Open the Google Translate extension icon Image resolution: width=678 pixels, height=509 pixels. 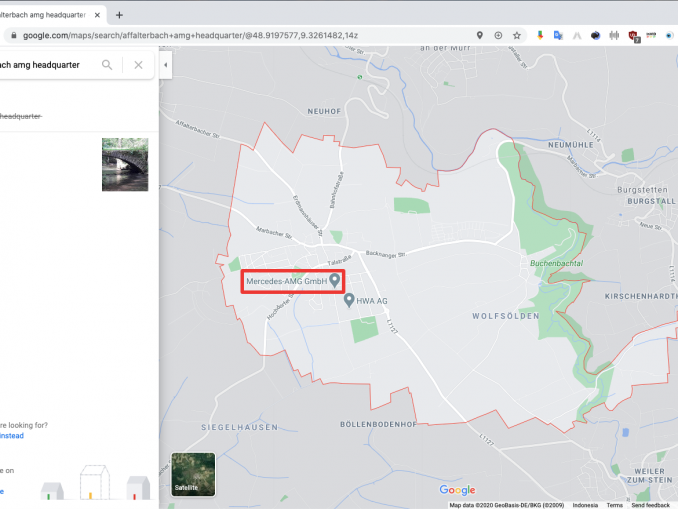coord(558,35)
